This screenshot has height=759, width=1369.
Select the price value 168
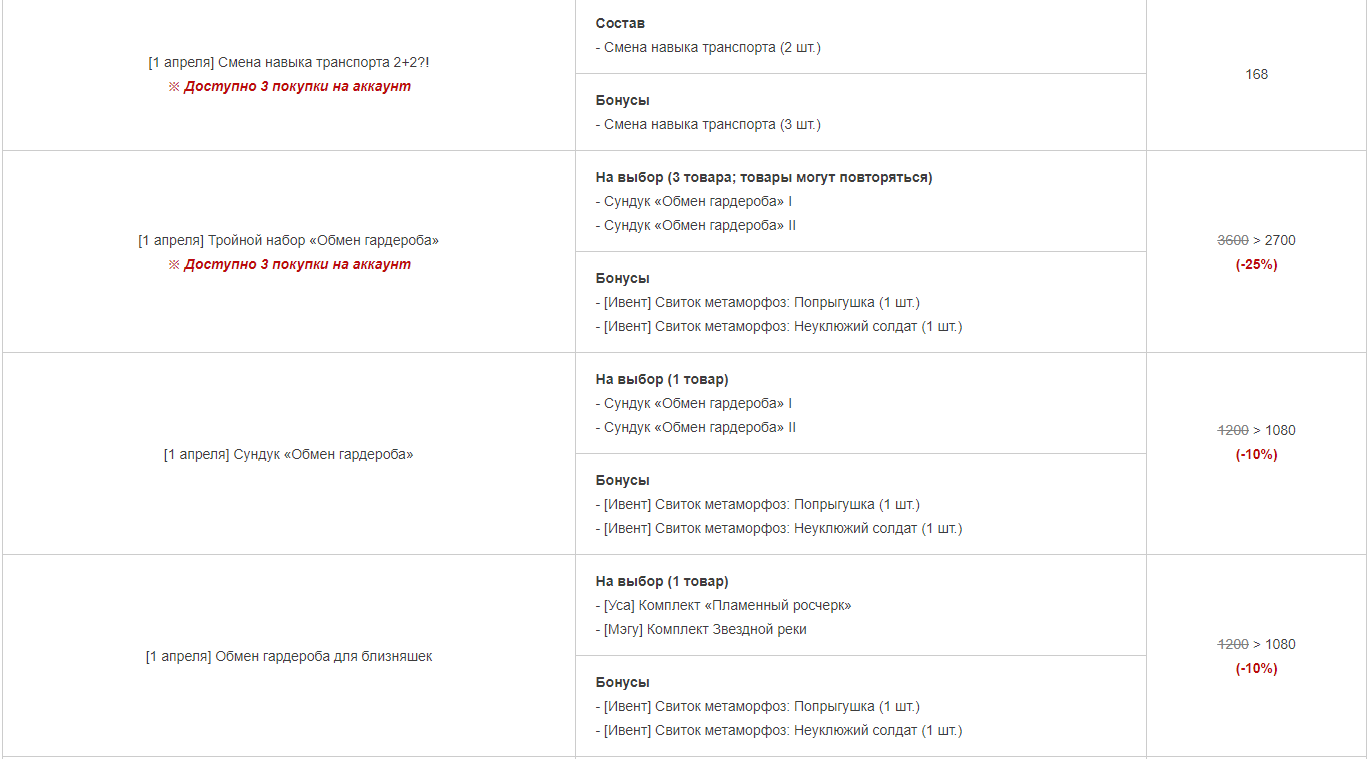1256,74
